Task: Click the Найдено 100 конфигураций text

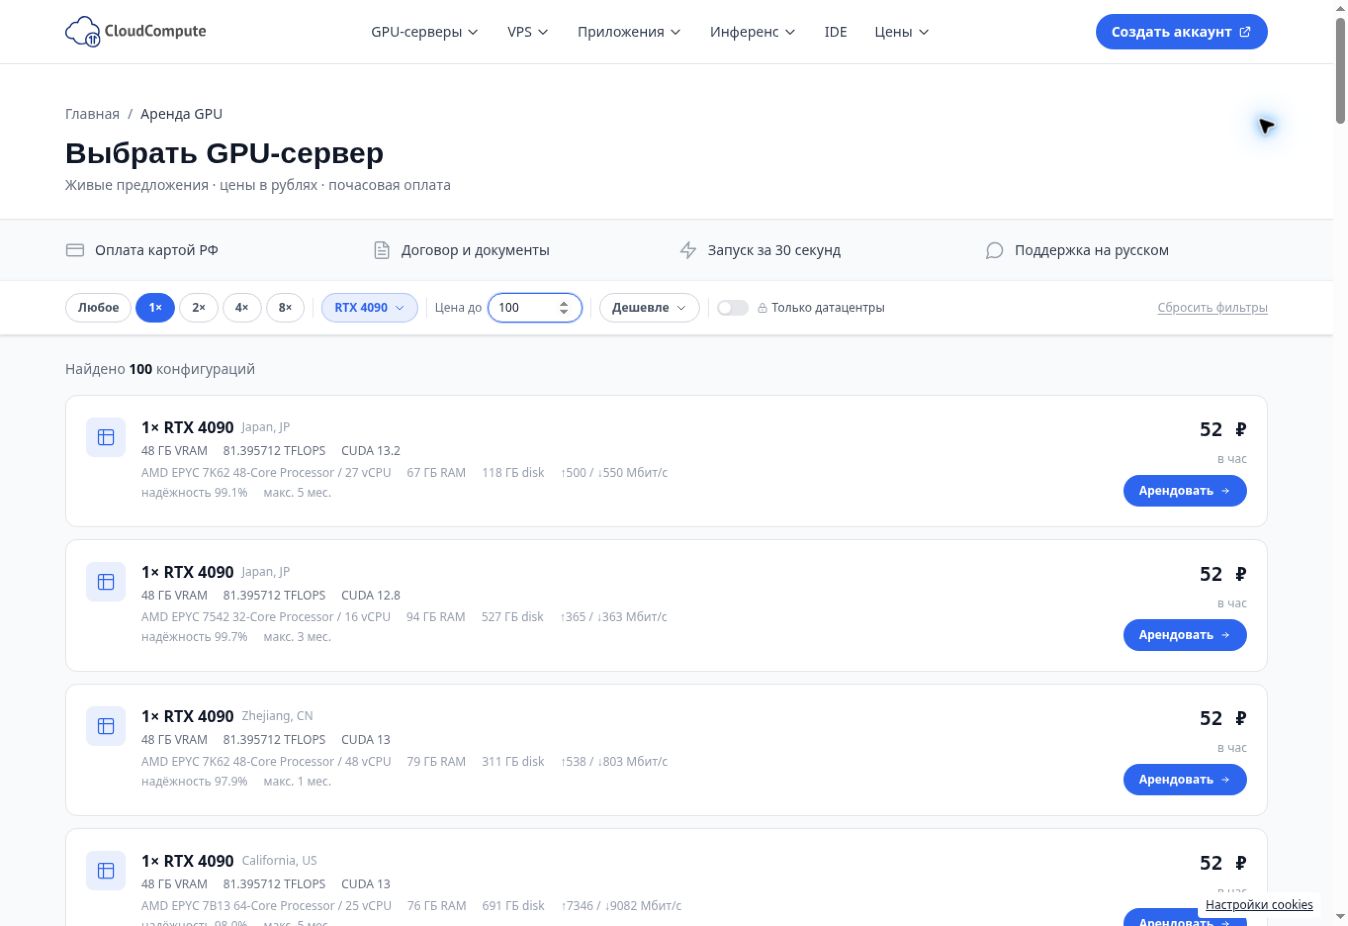Action: [160, 369]
